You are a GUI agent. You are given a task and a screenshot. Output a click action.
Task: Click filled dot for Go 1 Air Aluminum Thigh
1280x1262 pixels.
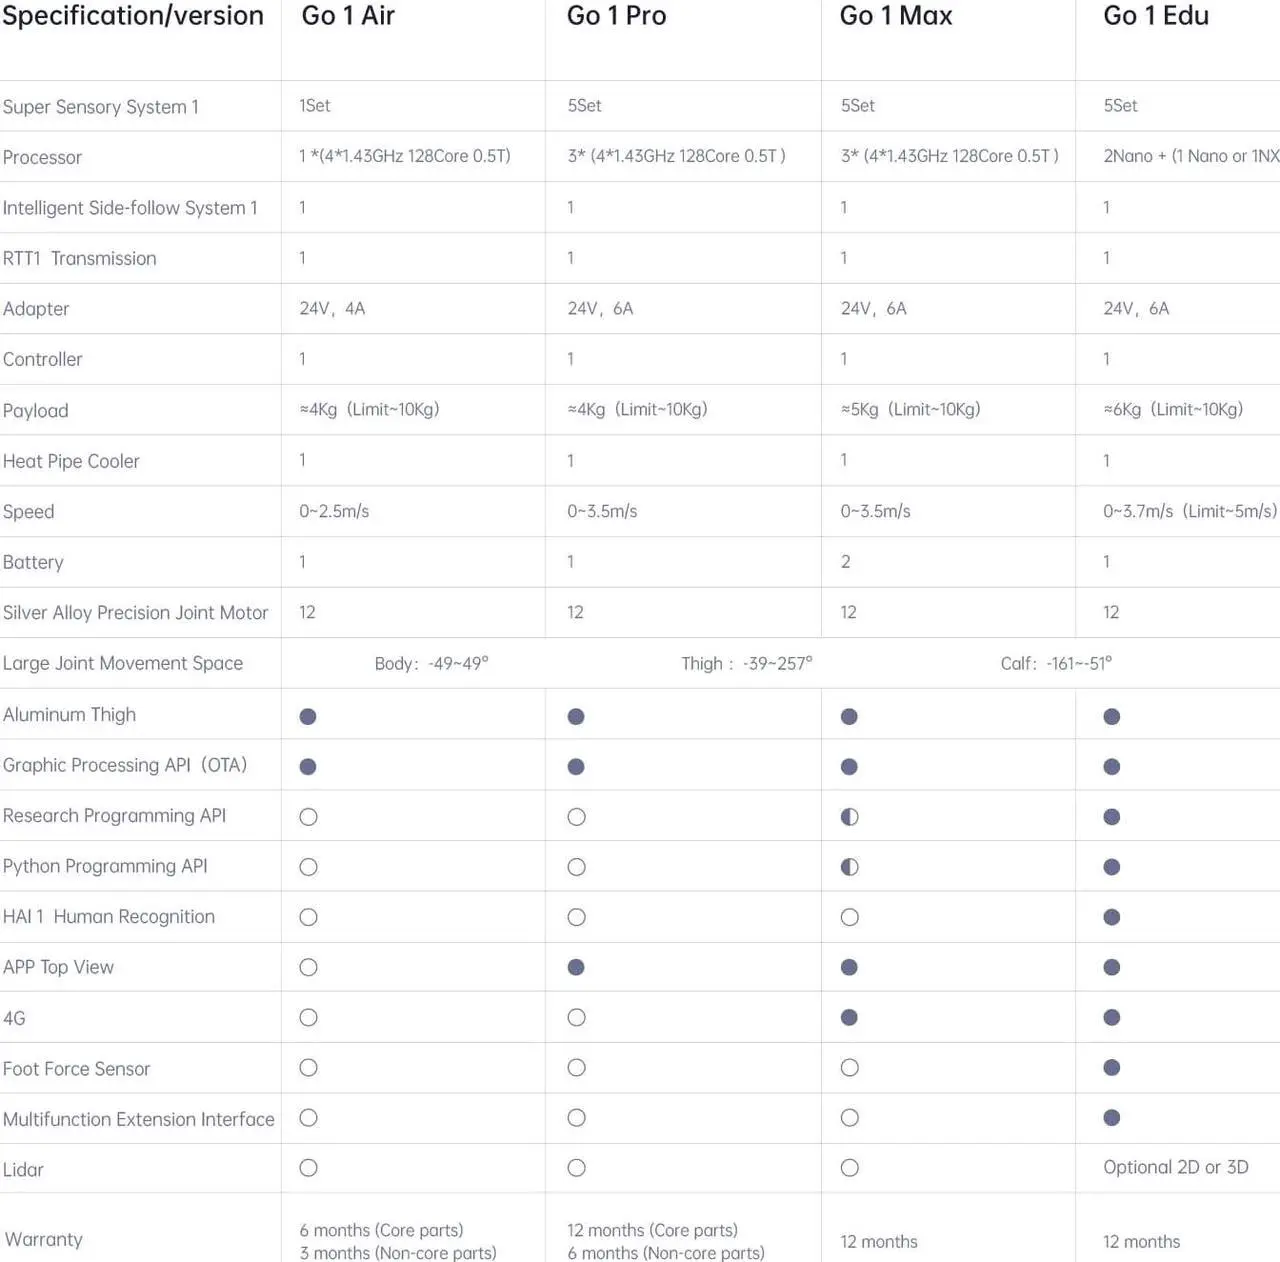tap(308, 716)
